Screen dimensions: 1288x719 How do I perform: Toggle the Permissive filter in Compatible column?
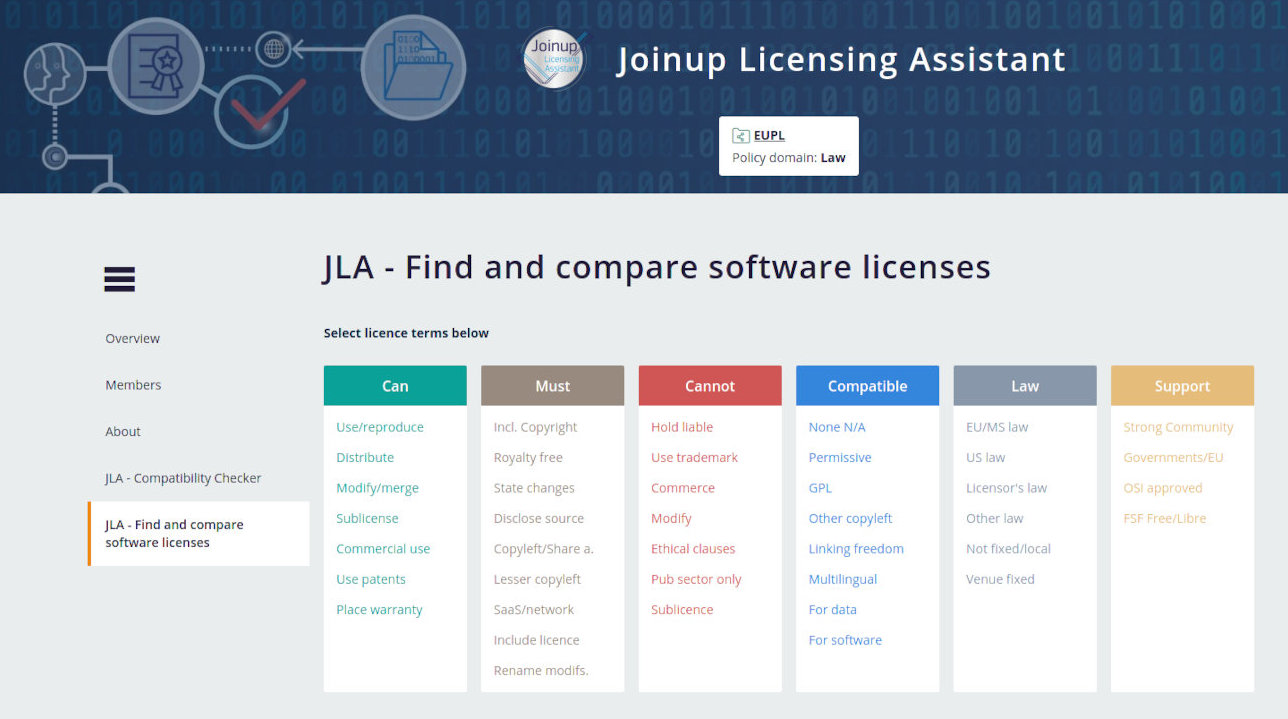click(840, 457)
